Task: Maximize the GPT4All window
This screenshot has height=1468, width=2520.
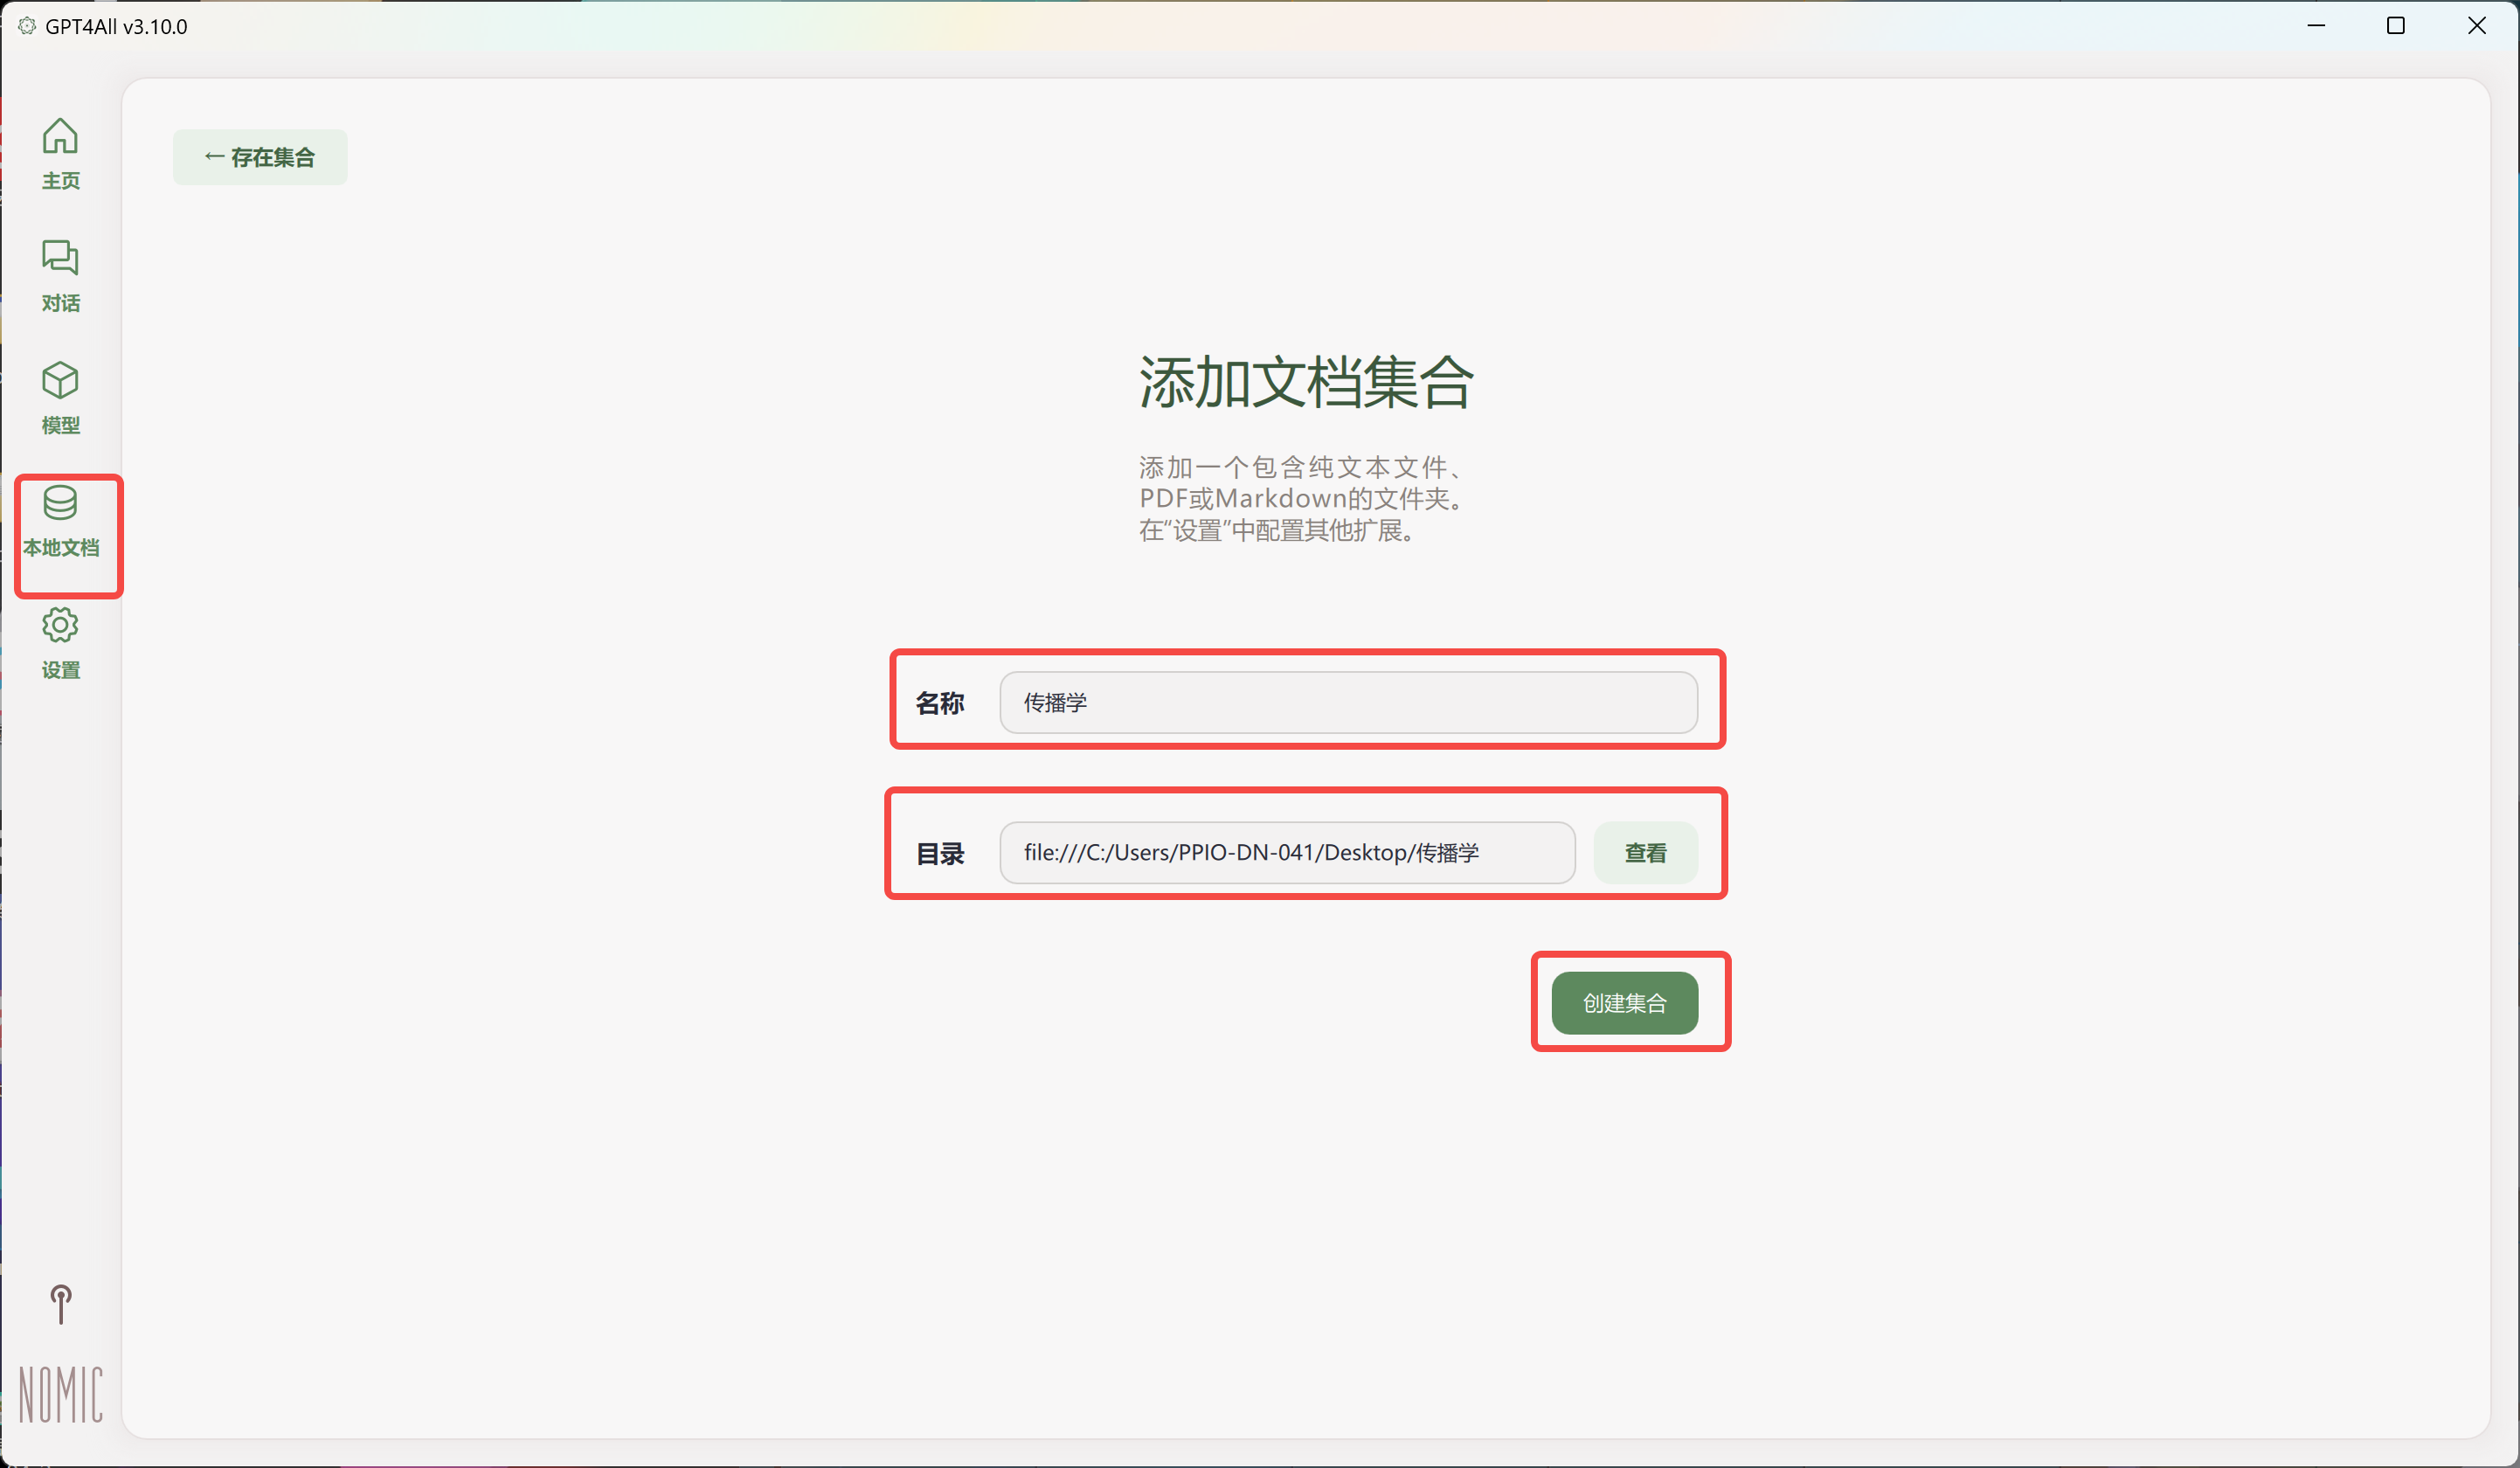Action: 2395,26
